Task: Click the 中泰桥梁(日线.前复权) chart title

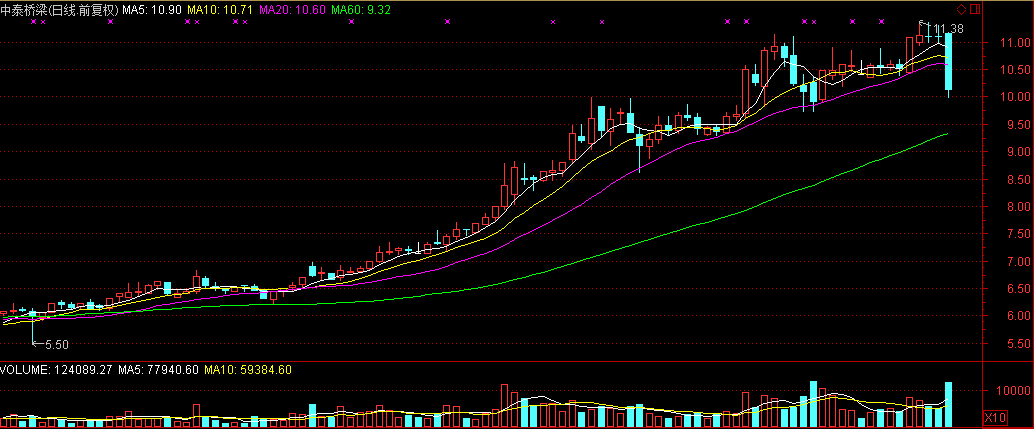Action: (x=59, y=9)
